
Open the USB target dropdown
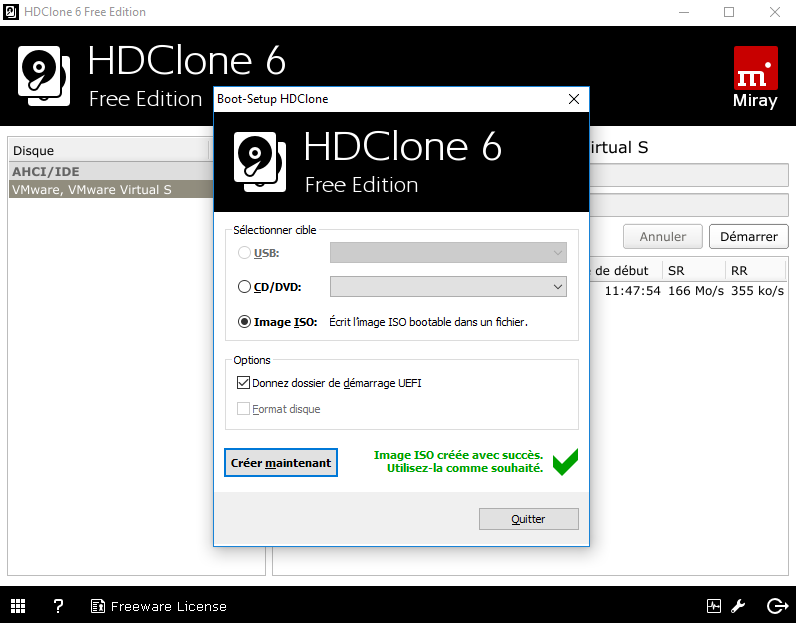[x=448, y=252]
